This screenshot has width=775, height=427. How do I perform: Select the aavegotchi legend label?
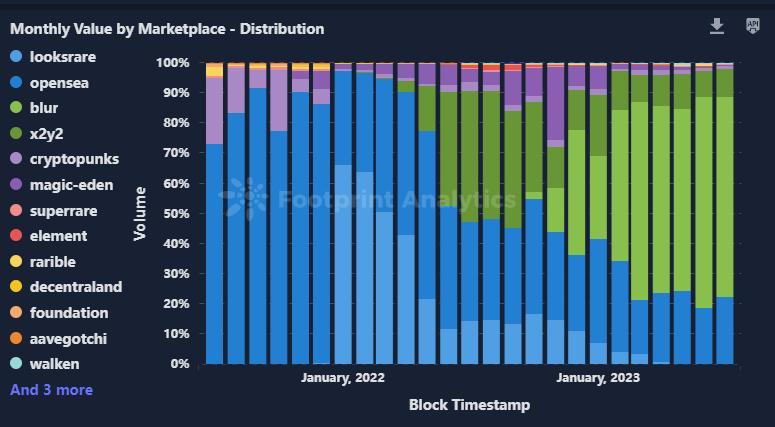[69, 338]
